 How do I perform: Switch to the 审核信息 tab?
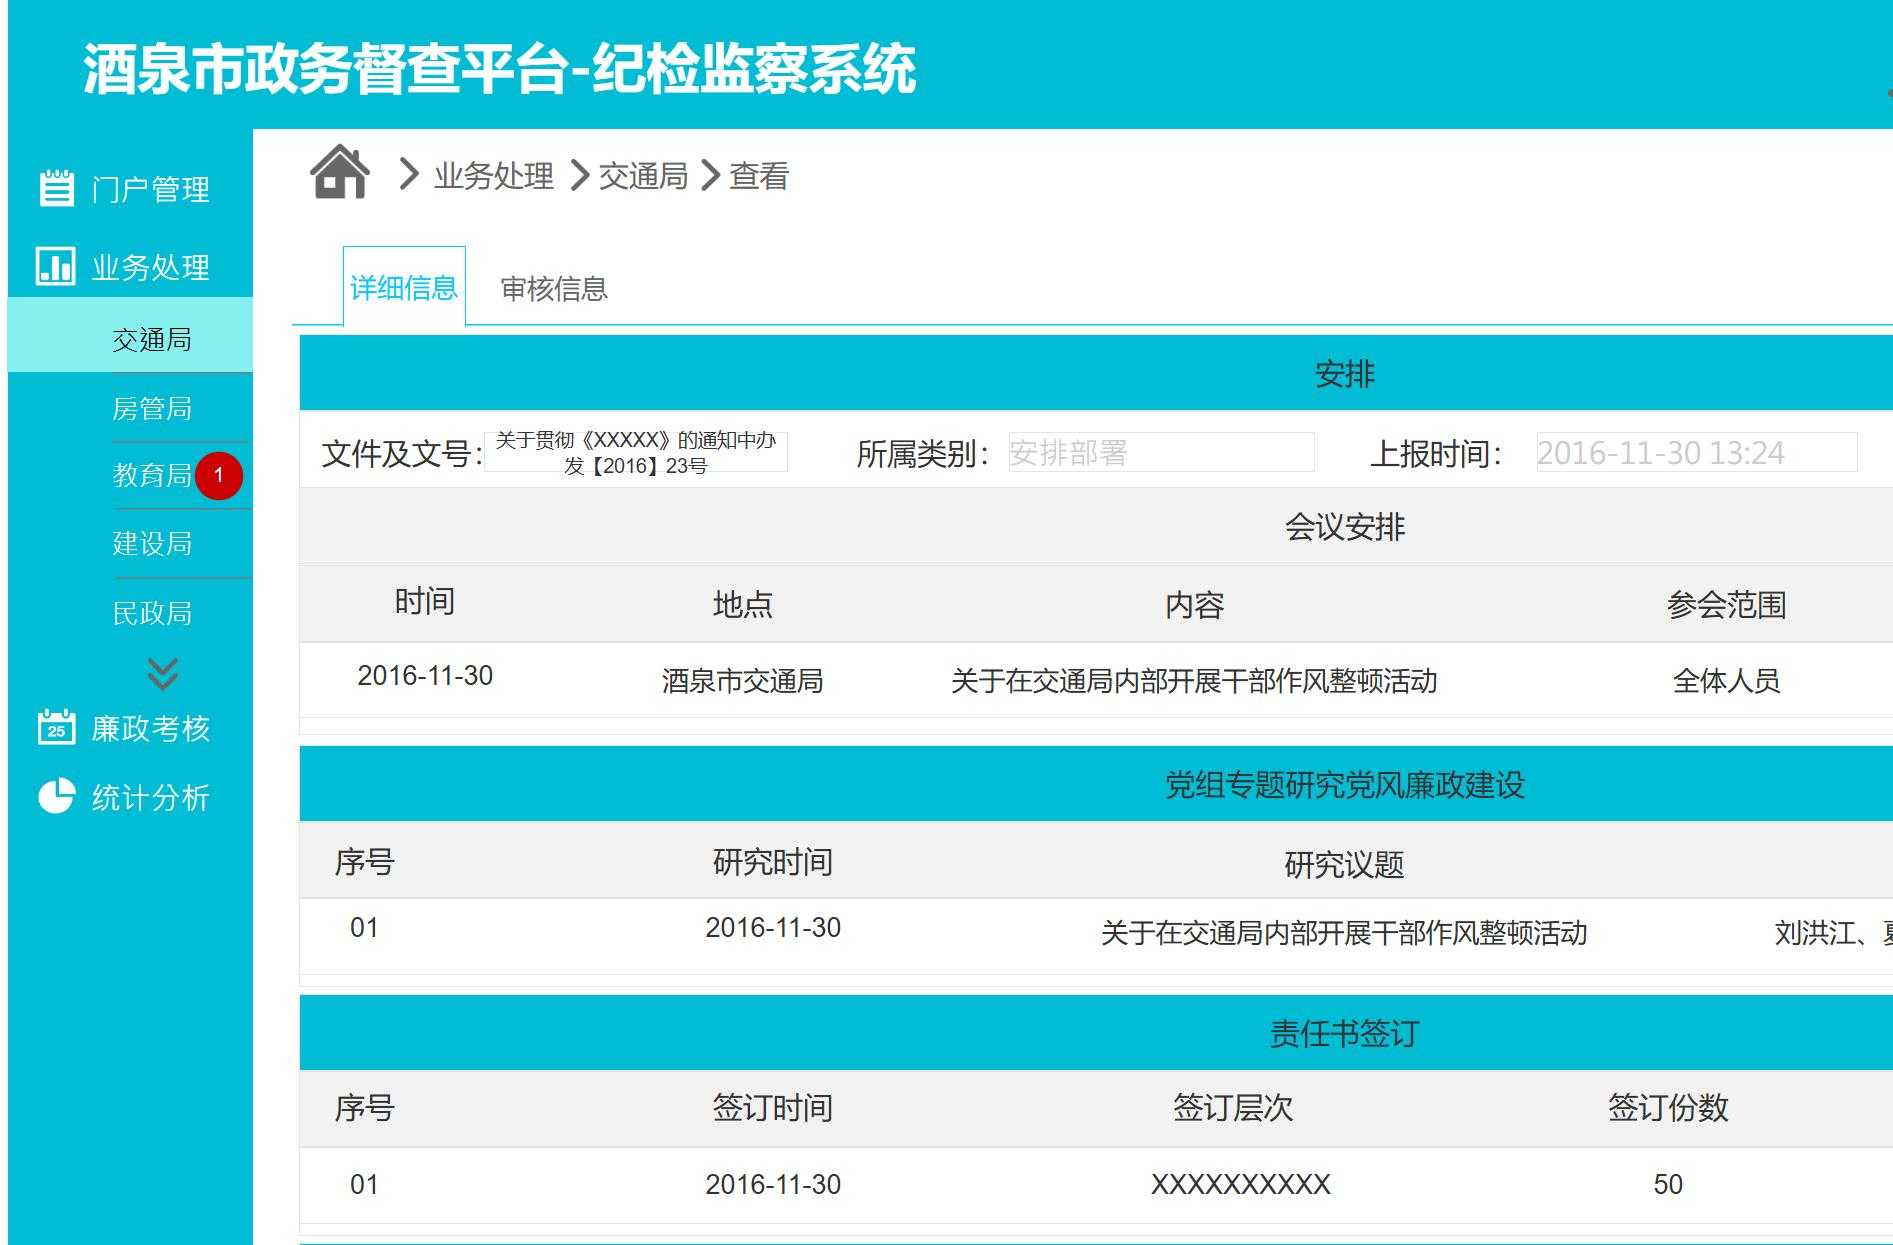555,289
